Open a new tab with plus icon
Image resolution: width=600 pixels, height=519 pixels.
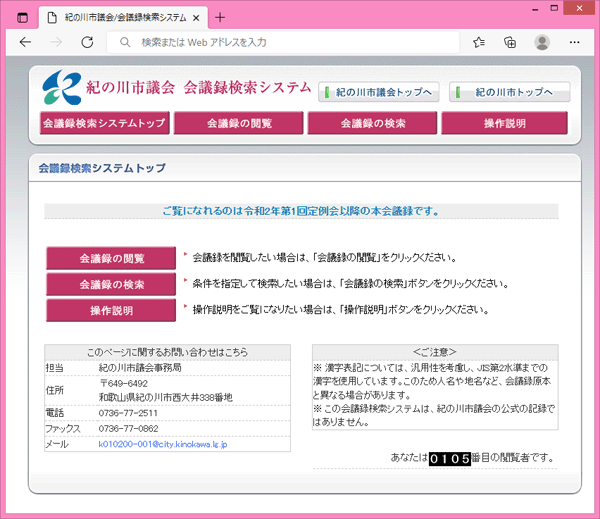pos(220,17)
